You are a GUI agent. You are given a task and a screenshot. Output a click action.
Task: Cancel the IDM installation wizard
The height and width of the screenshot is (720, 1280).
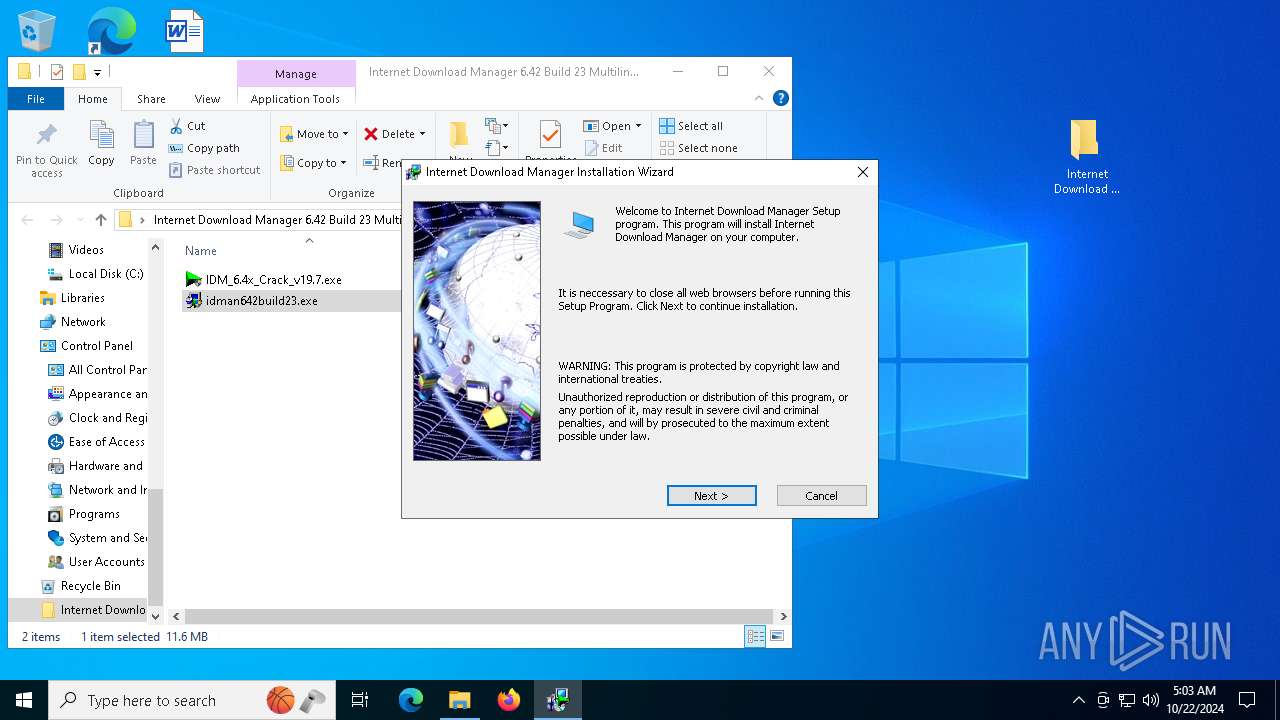tap(821, 496)
